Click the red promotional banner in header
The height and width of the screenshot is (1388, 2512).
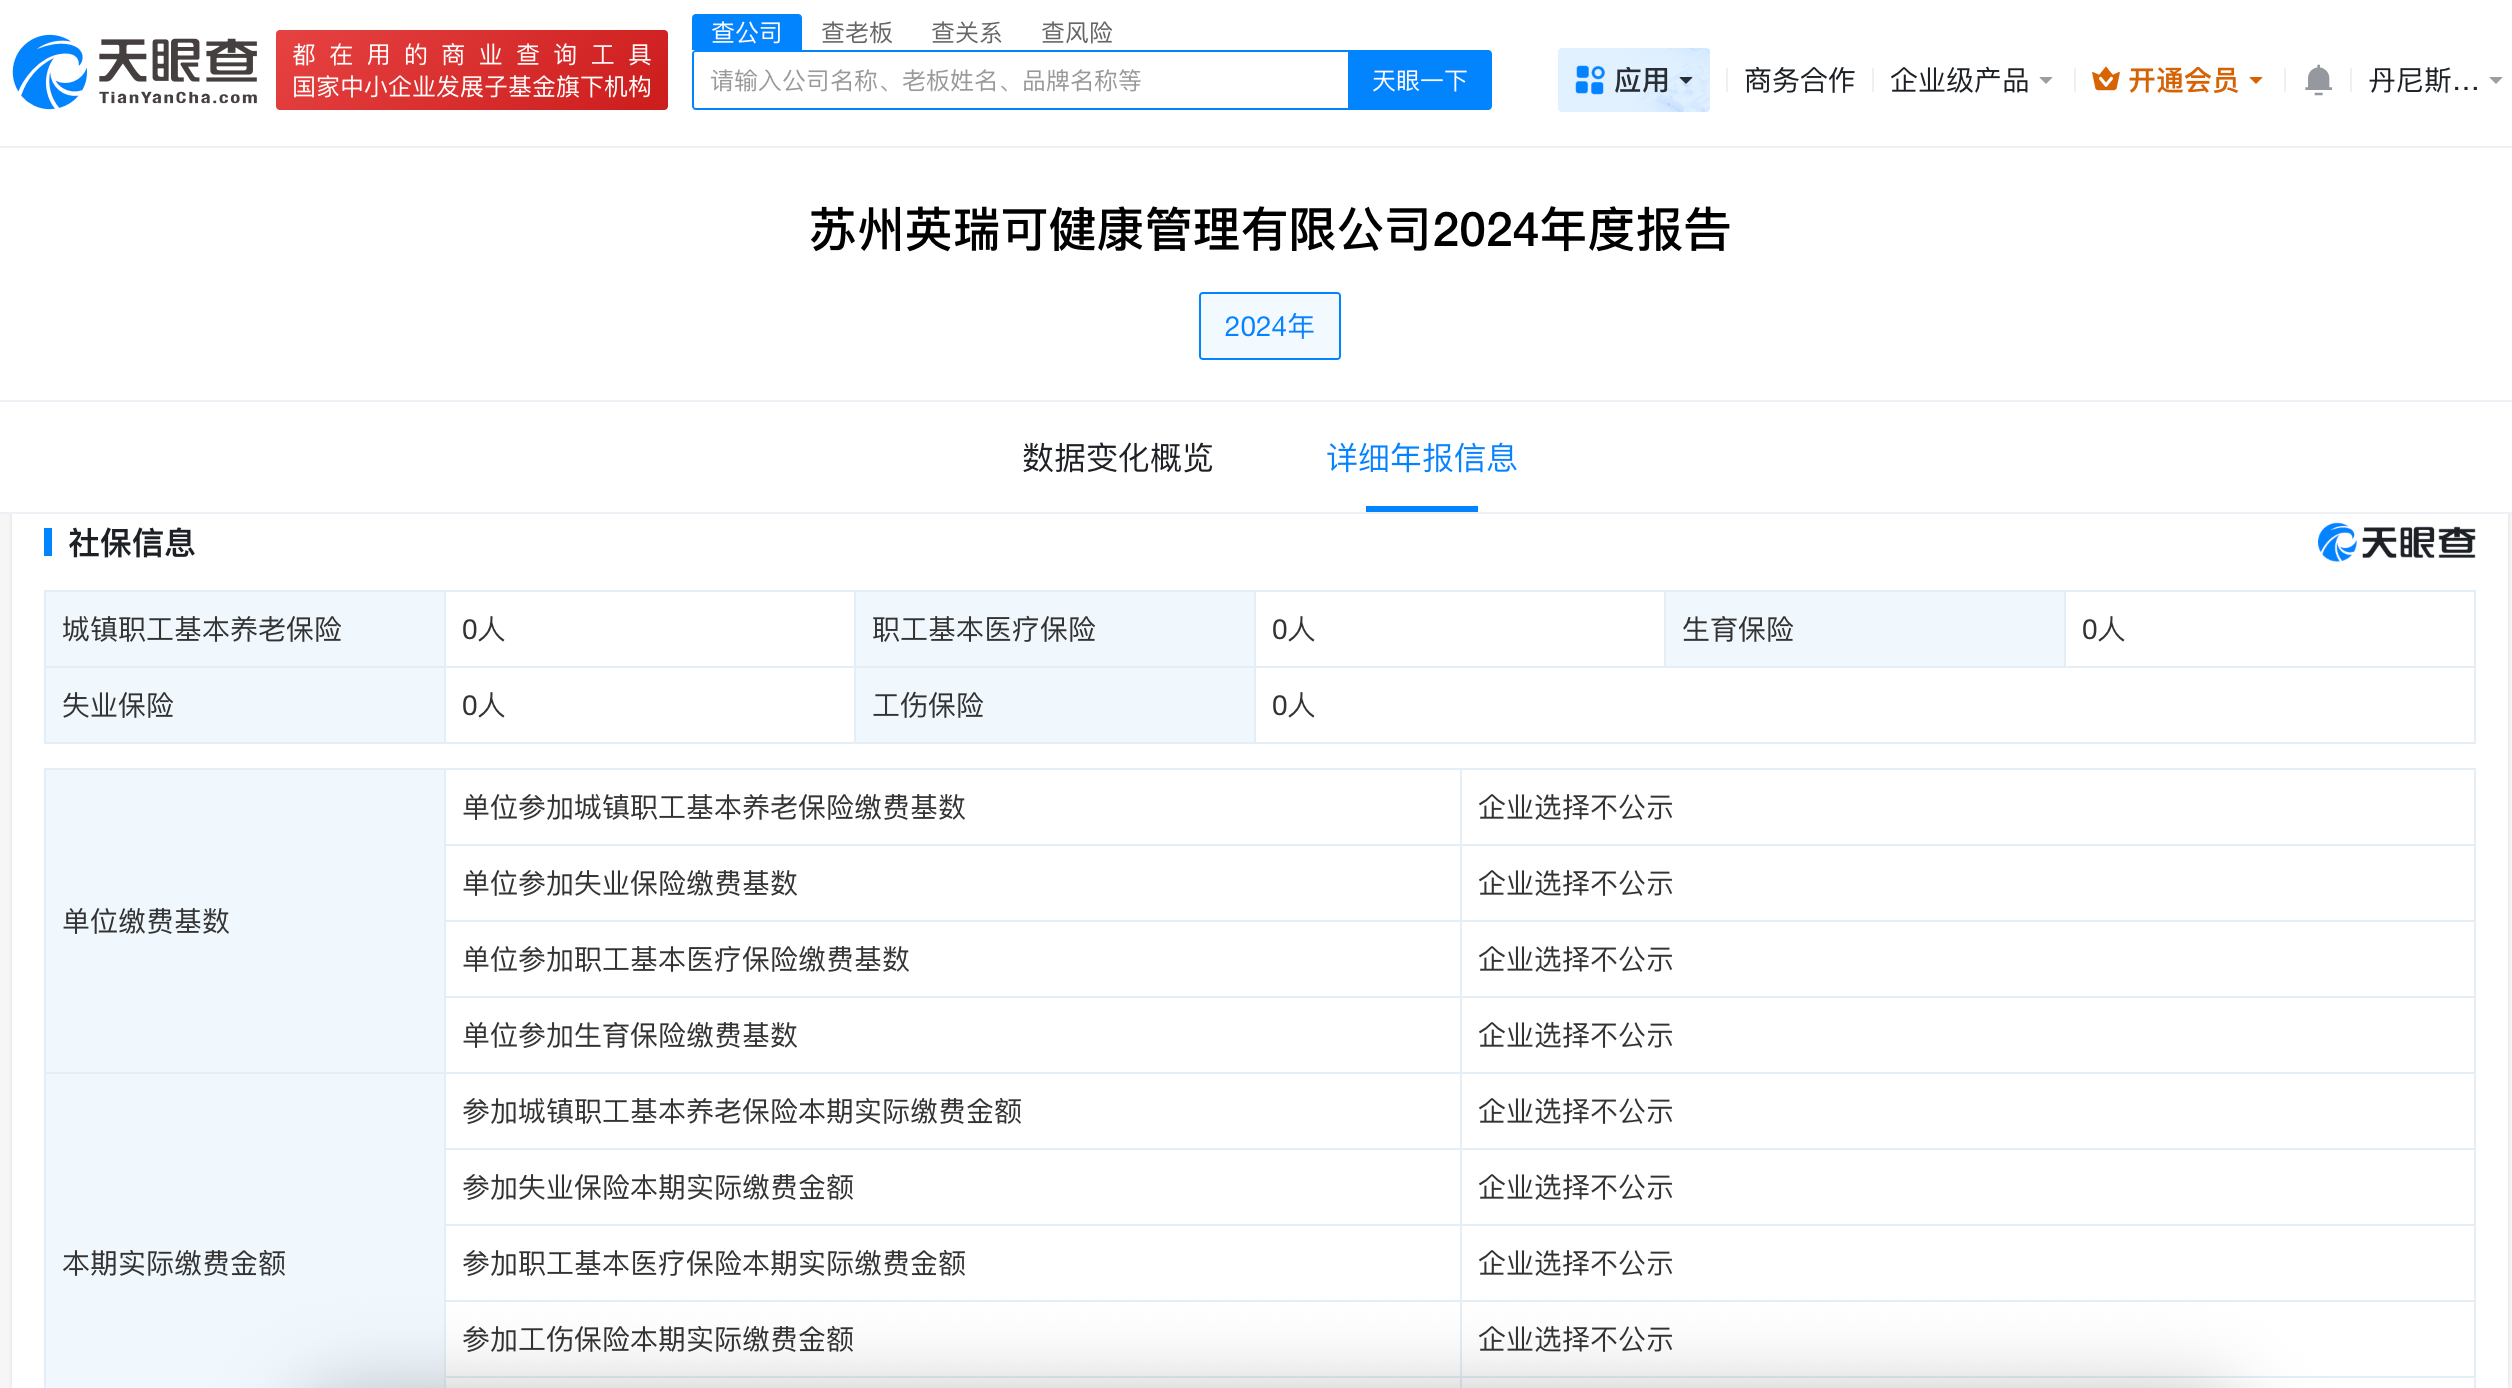(471, 70)
